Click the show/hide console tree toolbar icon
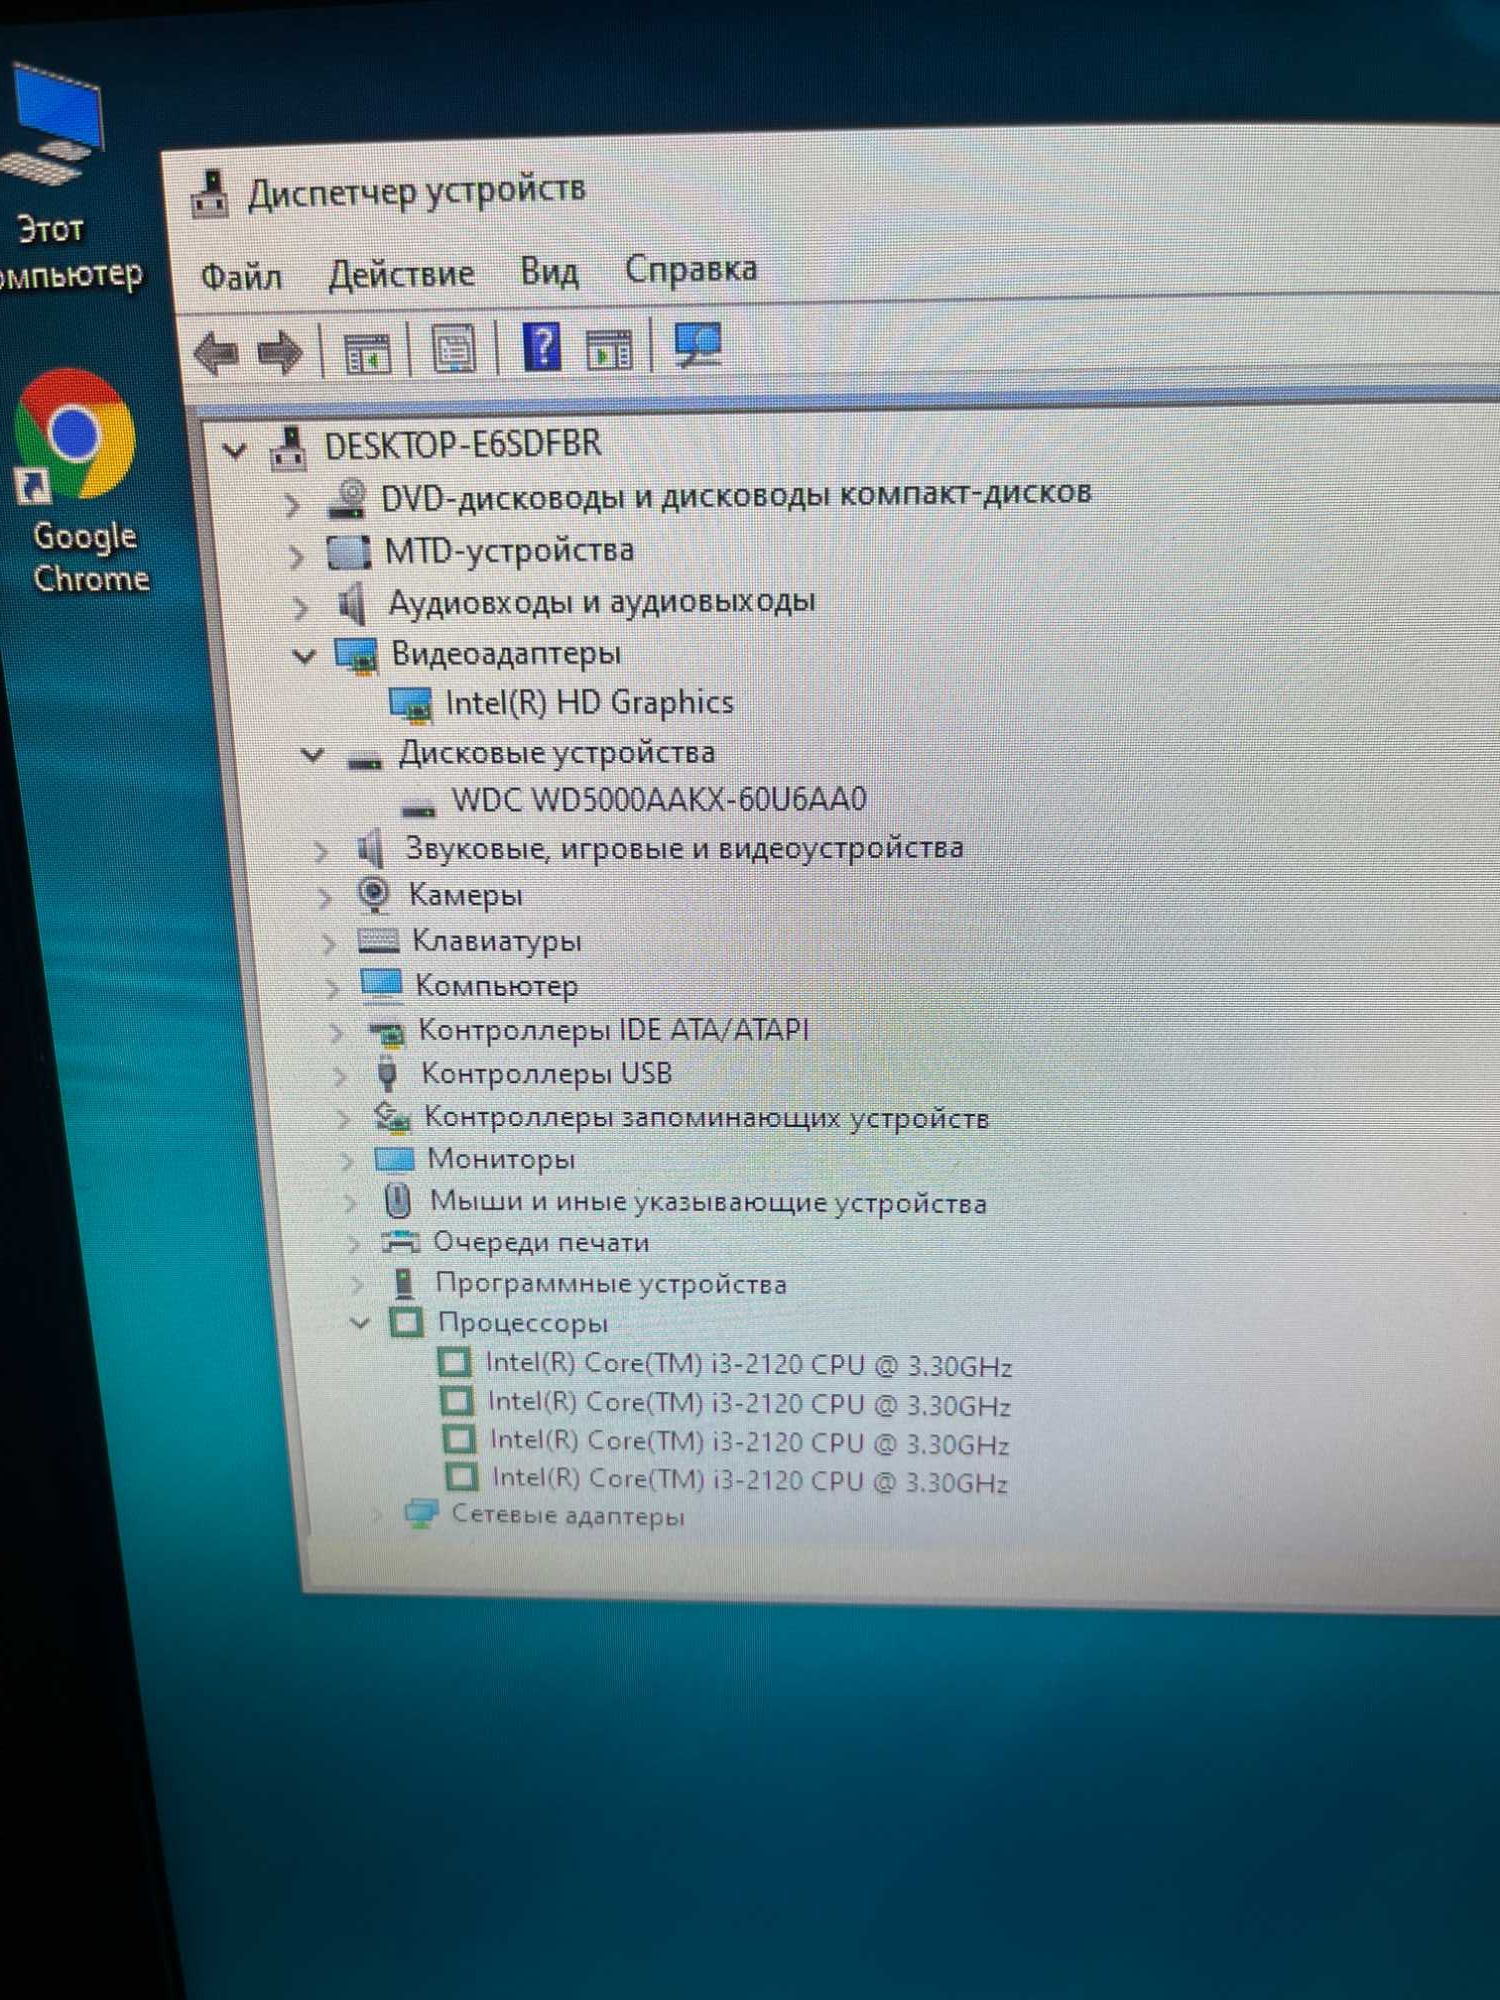The width and height of the screenshot is (1500, 2000). (367, 353)
